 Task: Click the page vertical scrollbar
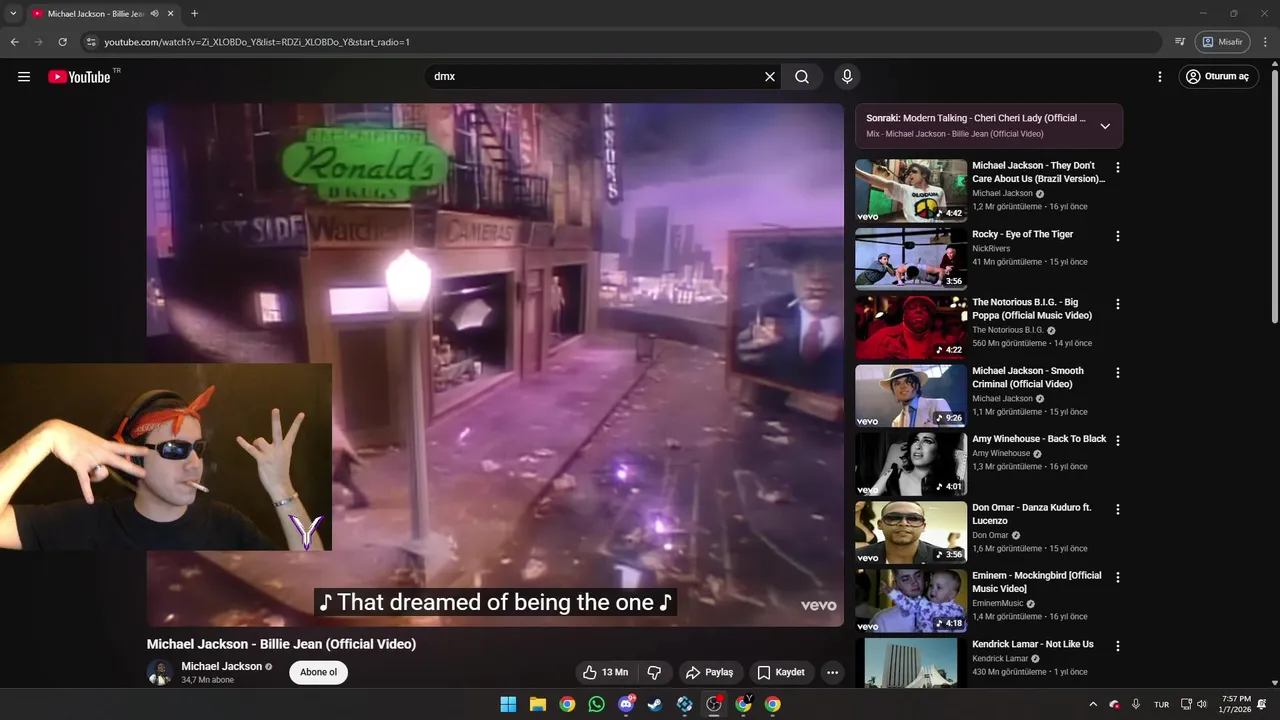[1274, 195]
